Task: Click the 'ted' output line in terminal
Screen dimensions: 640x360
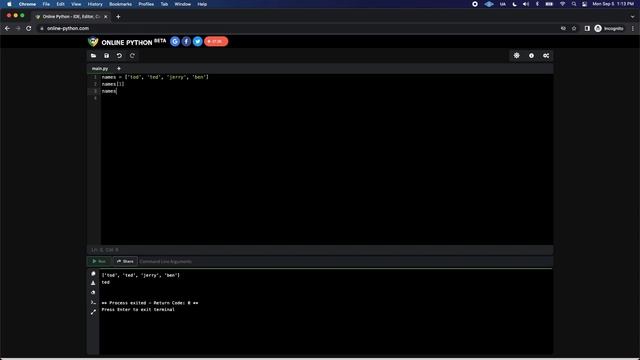Action: pos(106,282)
